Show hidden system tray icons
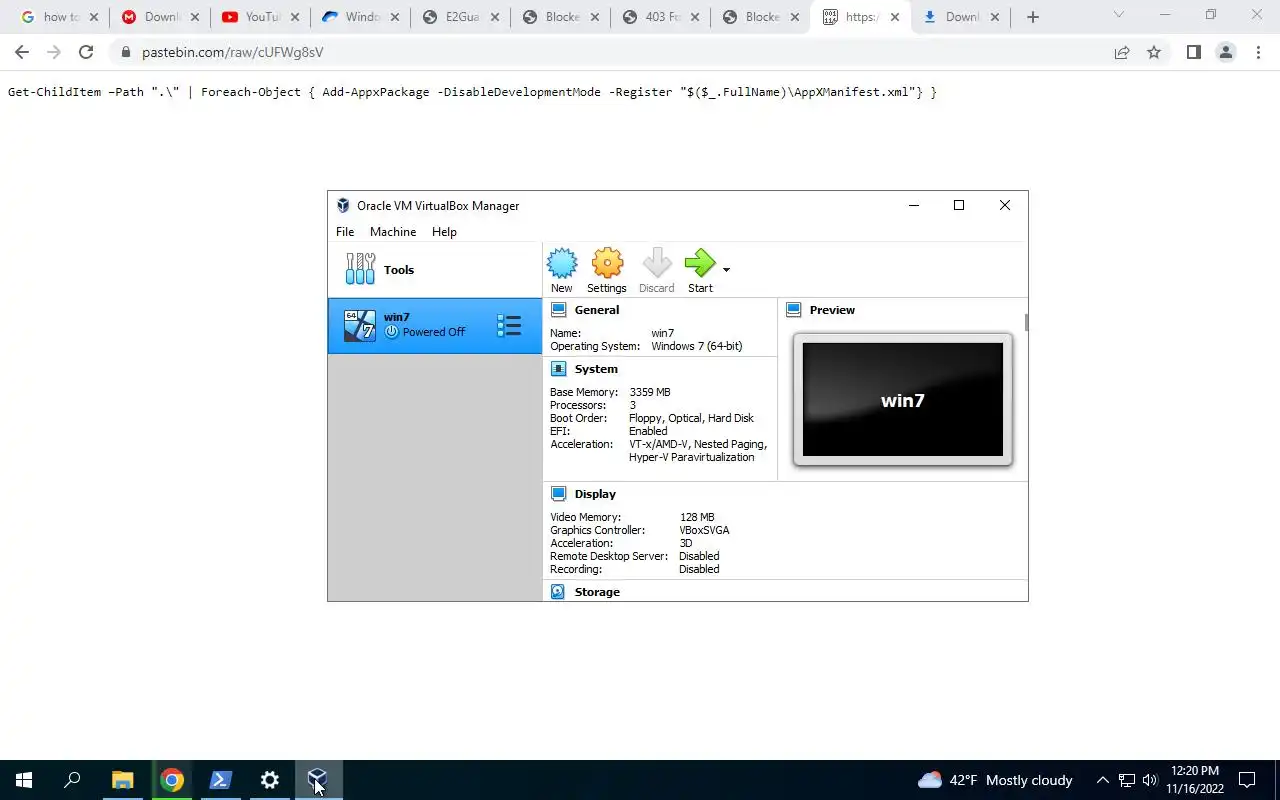Viewport: 1280px width, 800px height. coord(1103,780)
